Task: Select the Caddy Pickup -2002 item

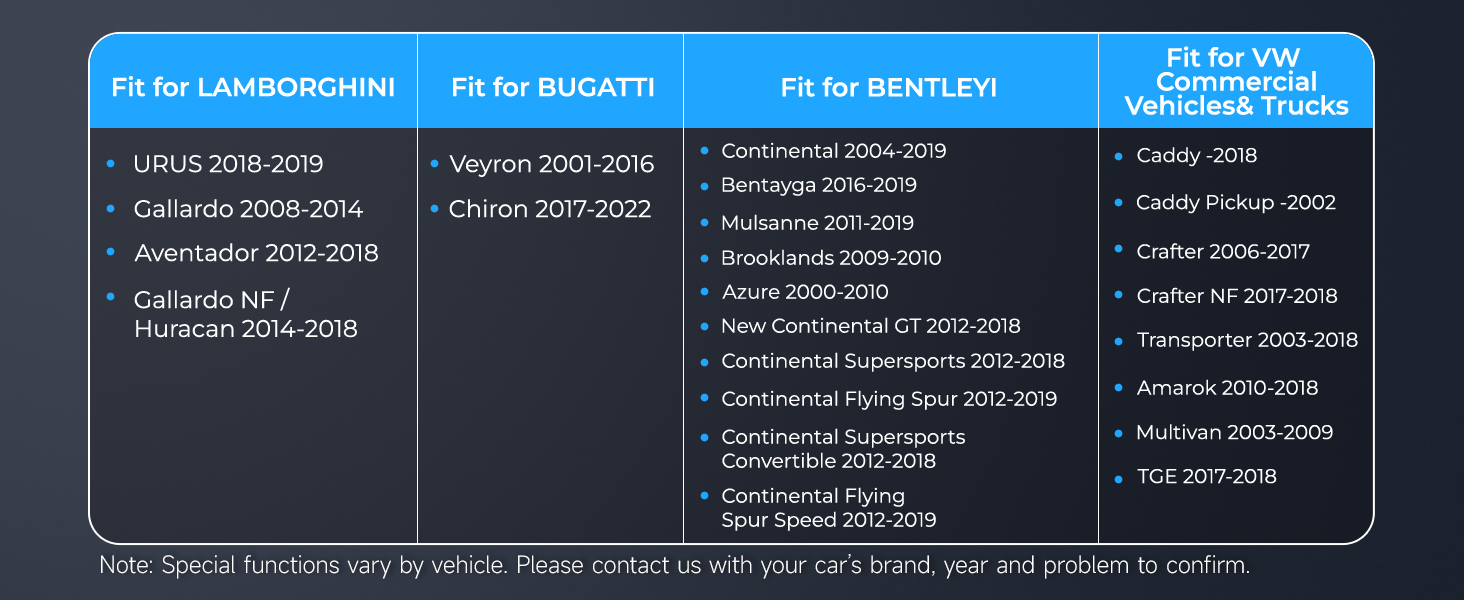Action: tap(1235, 203)
